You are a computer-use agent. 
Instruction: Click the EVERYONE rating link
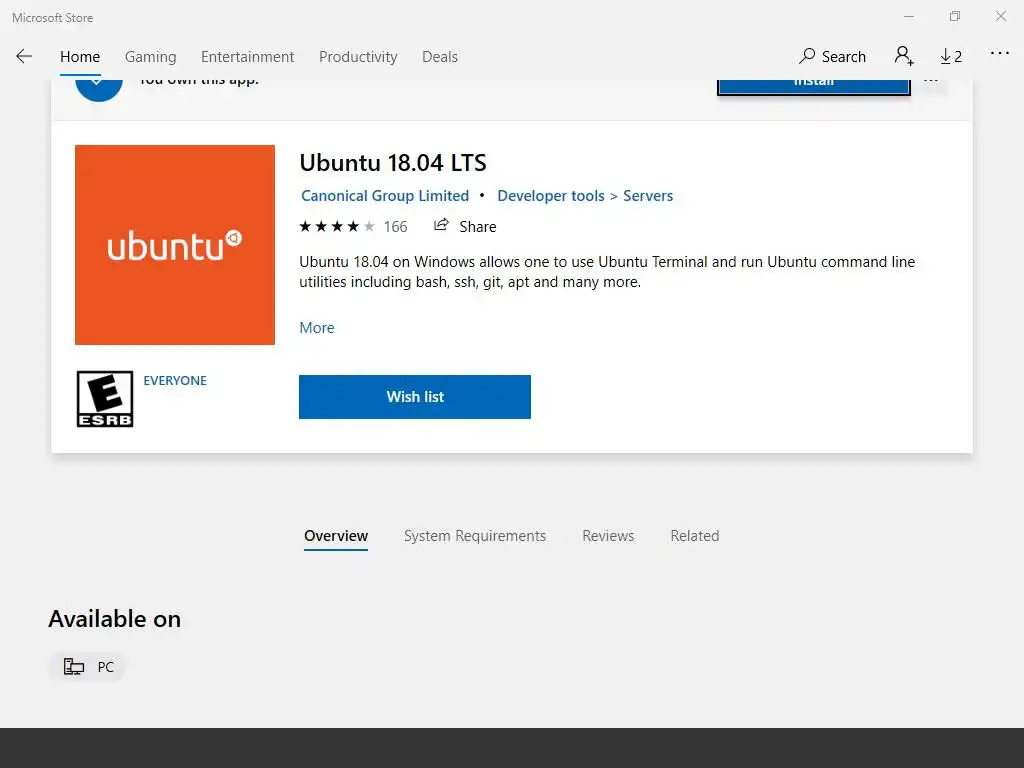[175, 381]
